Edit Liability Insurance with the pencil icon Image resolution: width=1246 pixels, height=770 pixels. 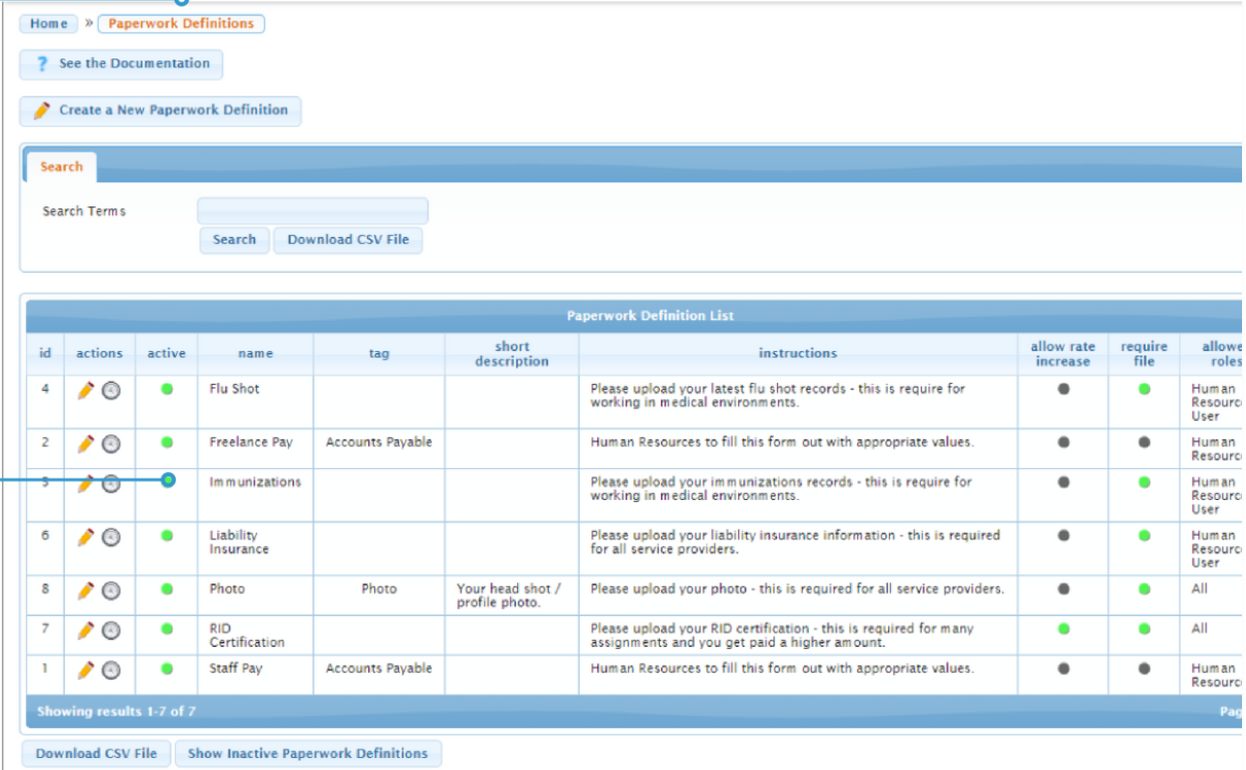click(86, 537)
